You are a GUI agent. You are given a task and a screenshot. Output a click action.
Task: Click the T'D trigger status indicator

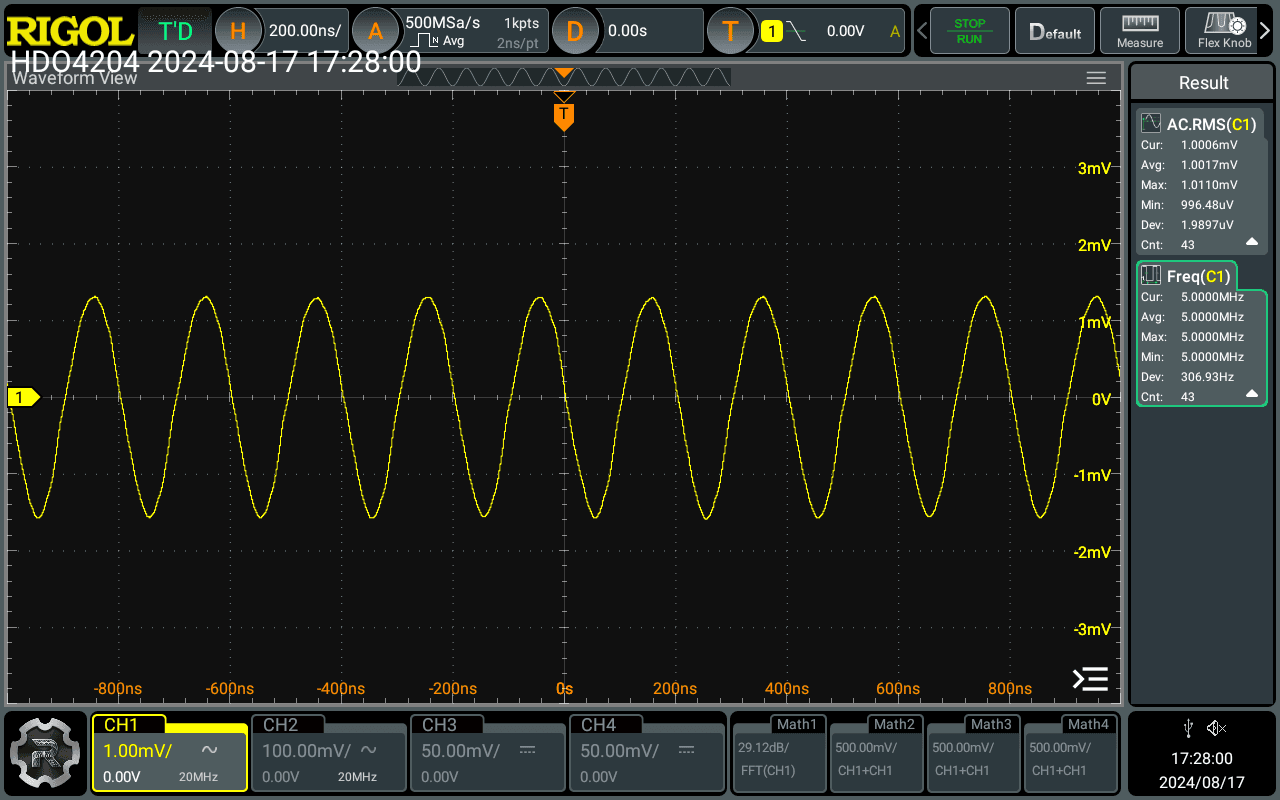point(175,31)
